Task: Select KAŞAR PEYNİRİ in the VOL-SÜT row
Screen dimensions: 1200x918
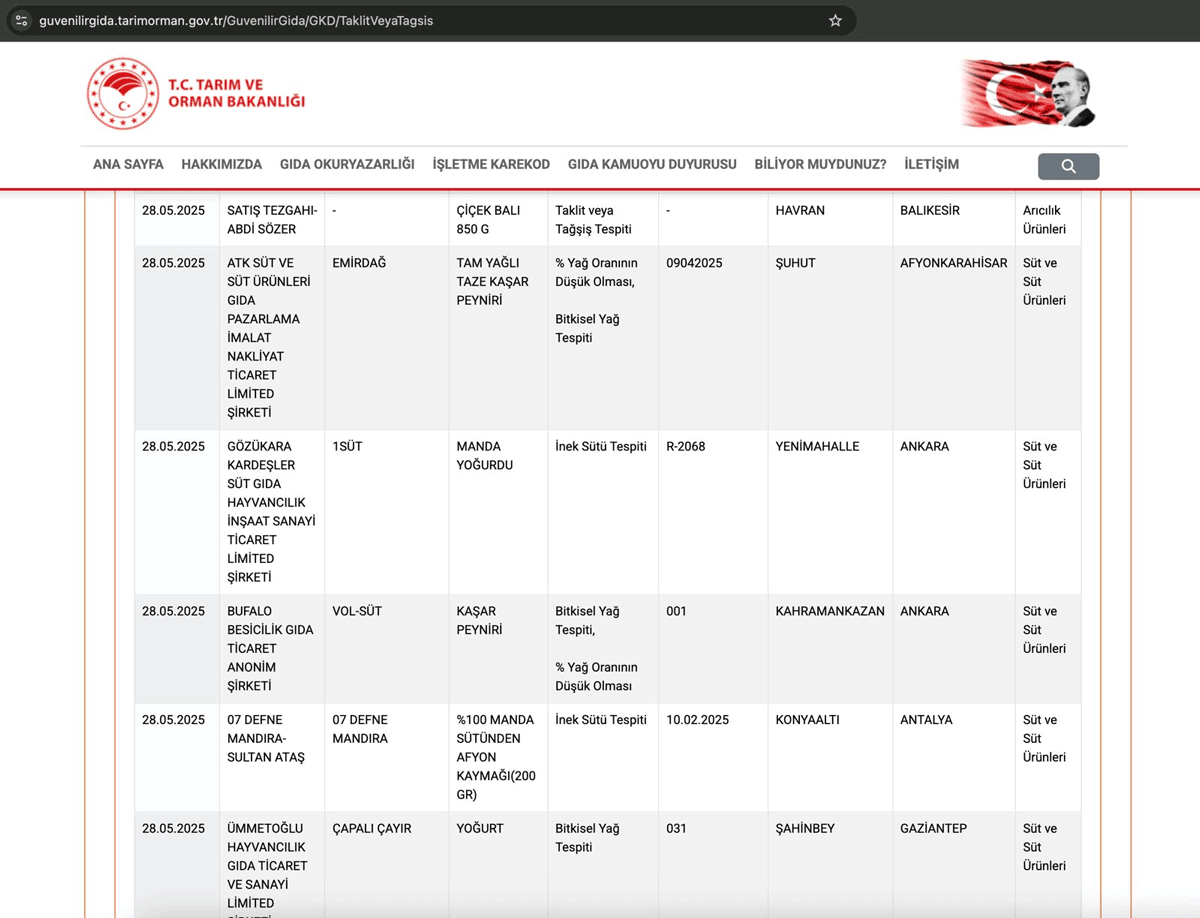Action: coord(498,649)
